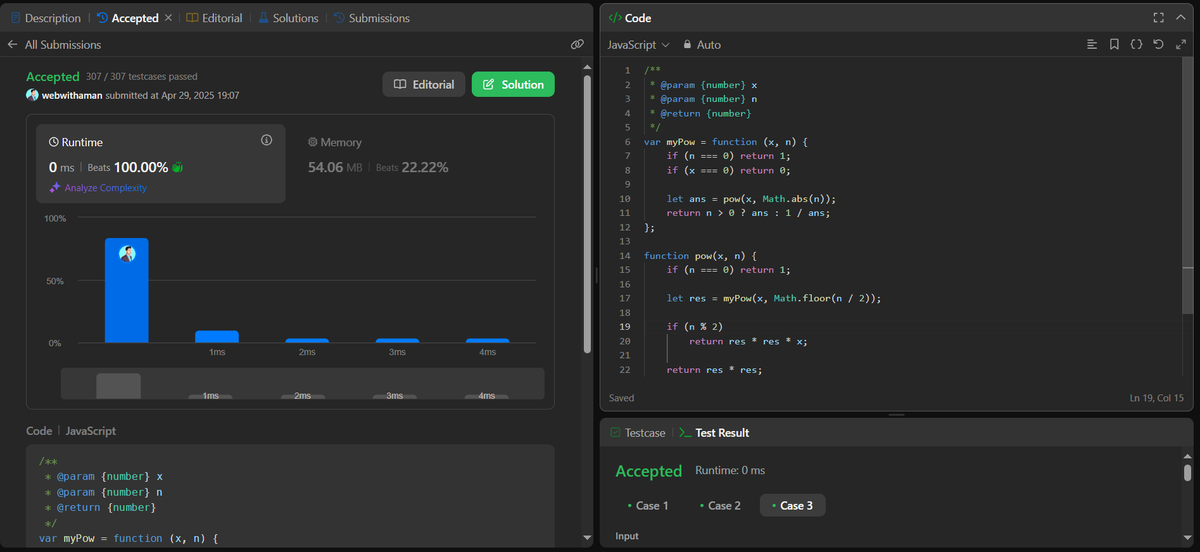Open the Solutions tab
Viewport: 1200px width, 552px height.
point(288,18)
